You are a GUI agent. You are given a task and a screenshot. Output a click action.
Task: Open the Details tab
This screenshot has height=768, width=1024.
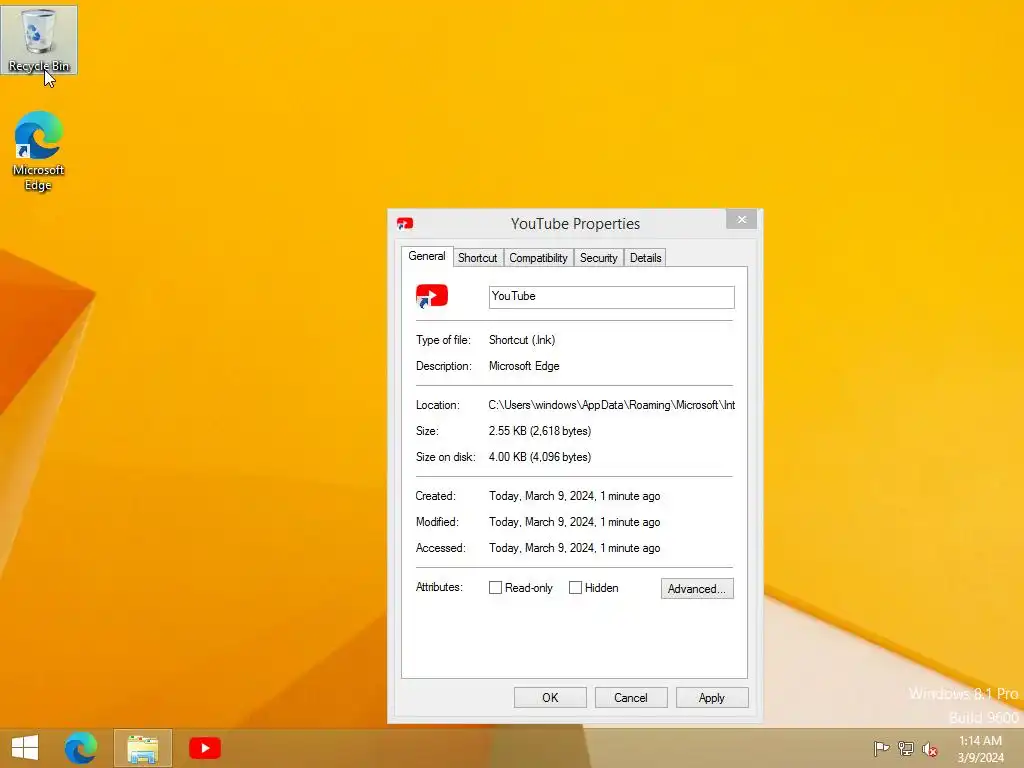coord(645,258)
